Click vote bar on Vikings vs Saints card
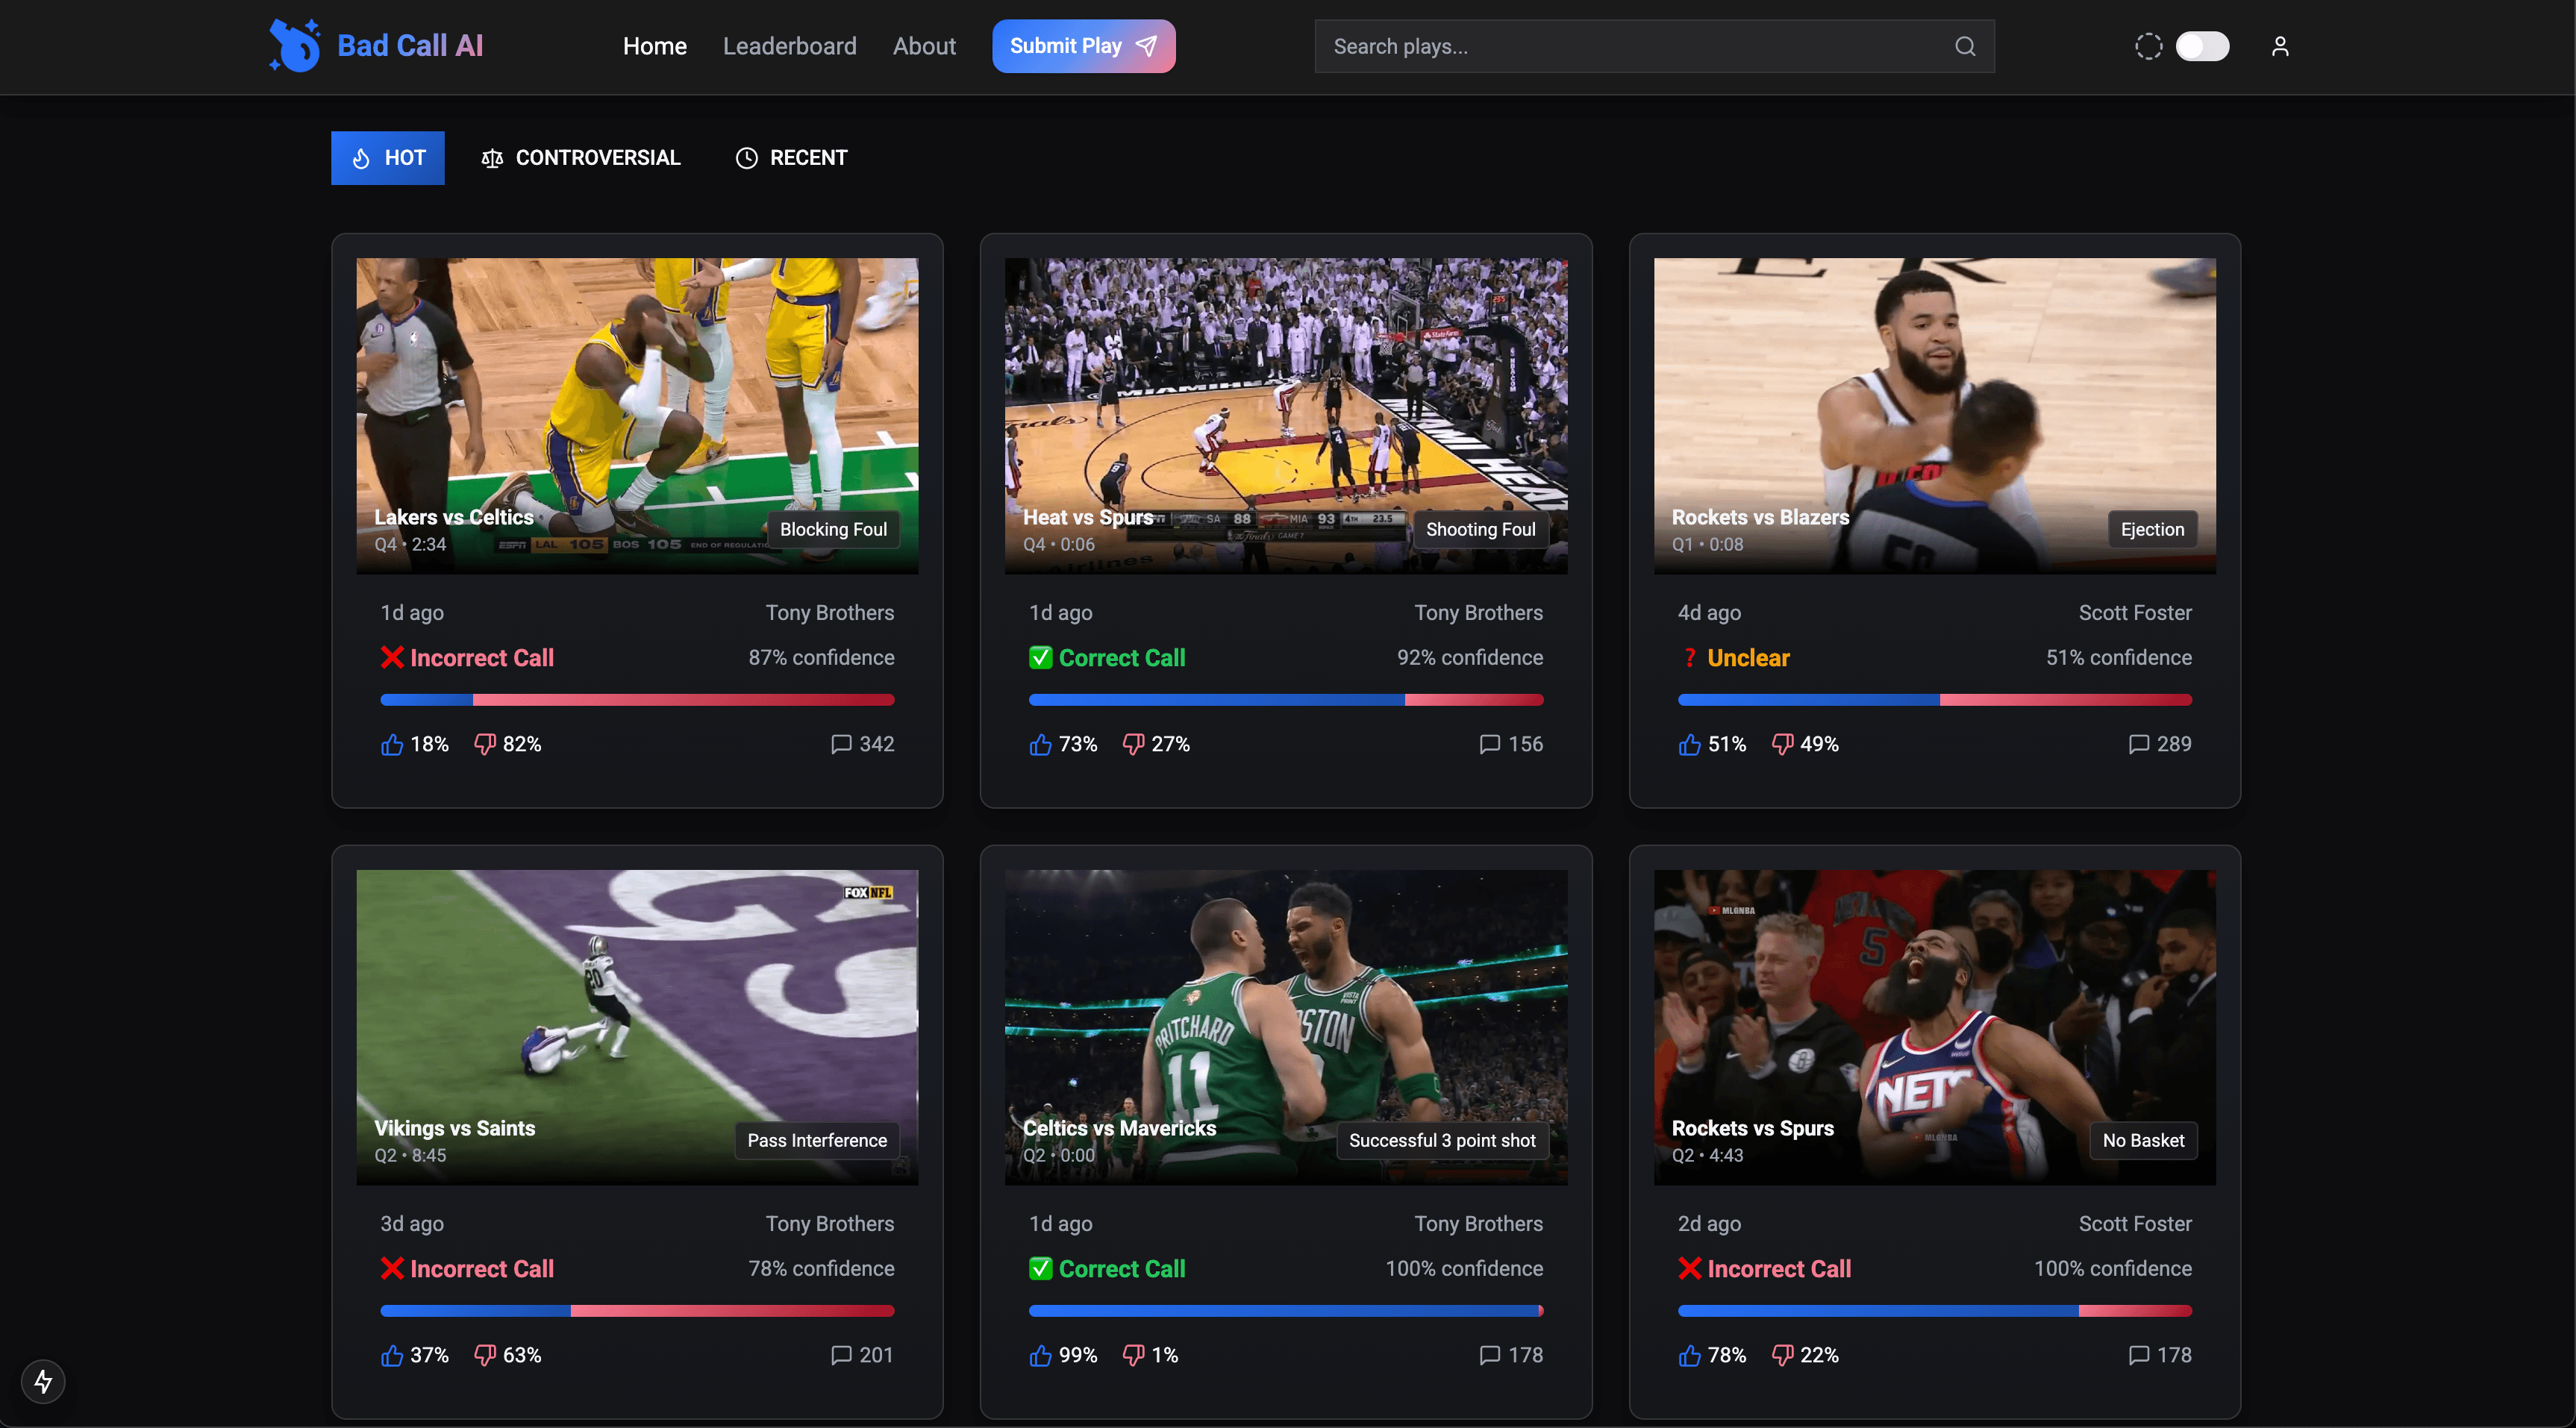The width and height of the screenshot is (2576, 1428). coord(637,1311)
